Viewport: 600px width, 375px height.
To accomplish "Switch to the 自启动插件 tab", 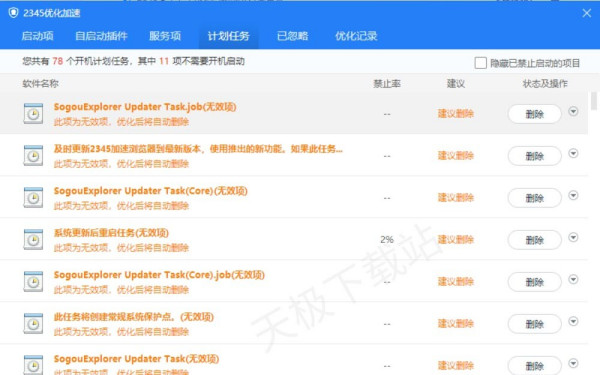I will pos(101,36).
